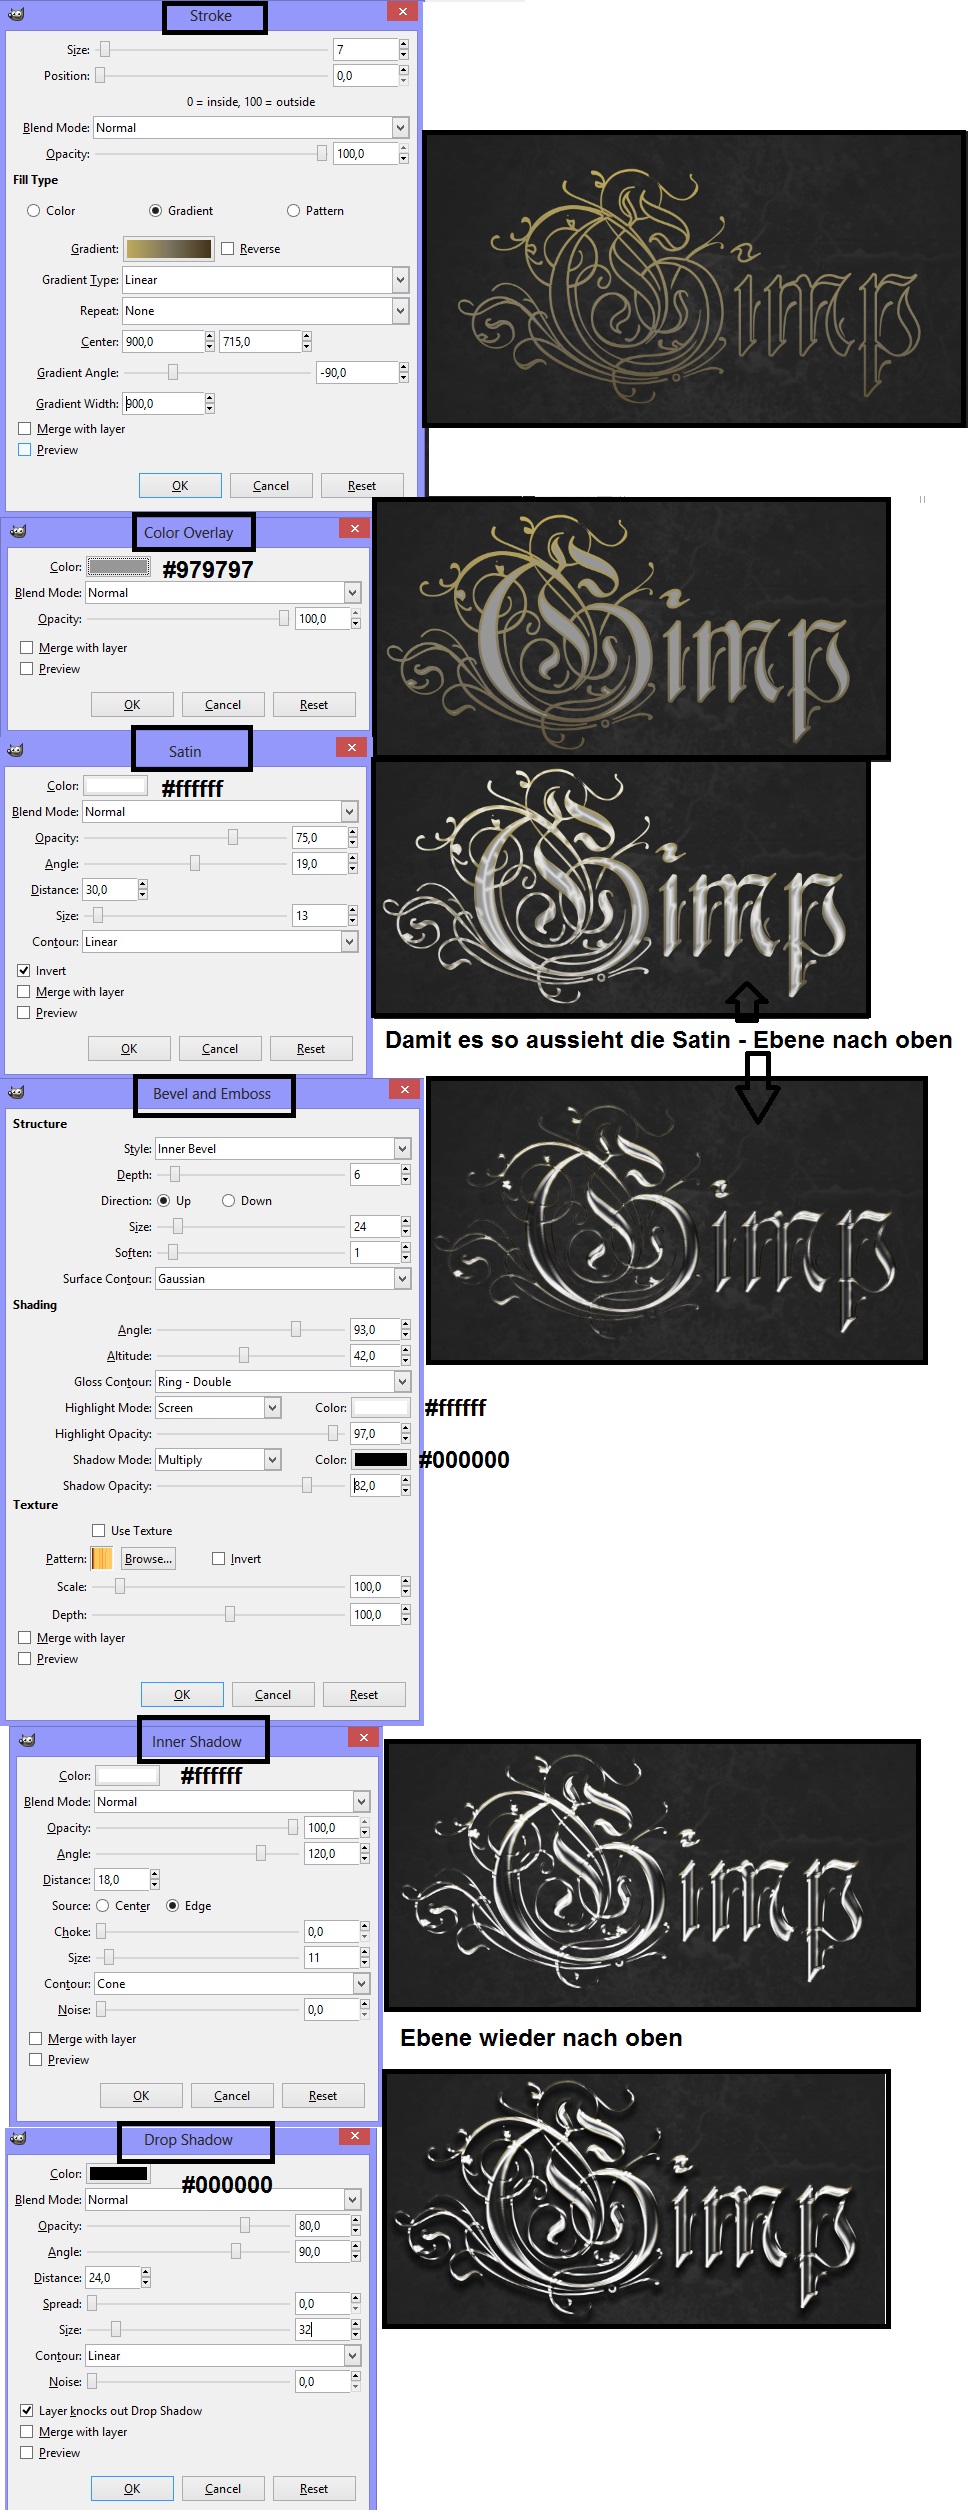The height and width of the screenshot is (2510, 968).
Task: Click the Bevel Depth value field showing 6
Action: tap(375, 1175)
